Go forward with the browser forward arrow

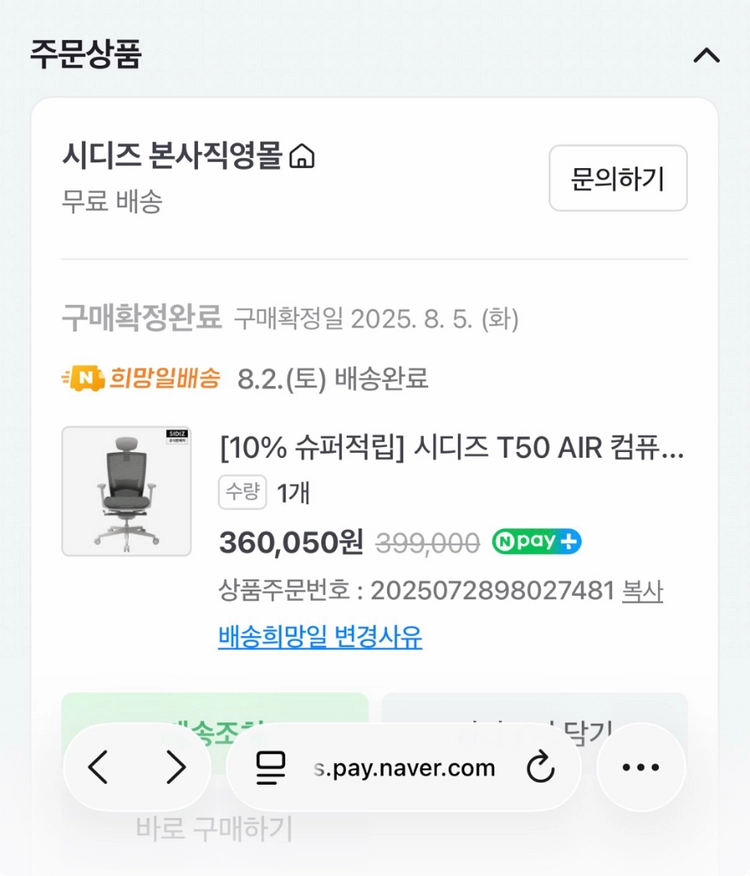tap(176, 767)
